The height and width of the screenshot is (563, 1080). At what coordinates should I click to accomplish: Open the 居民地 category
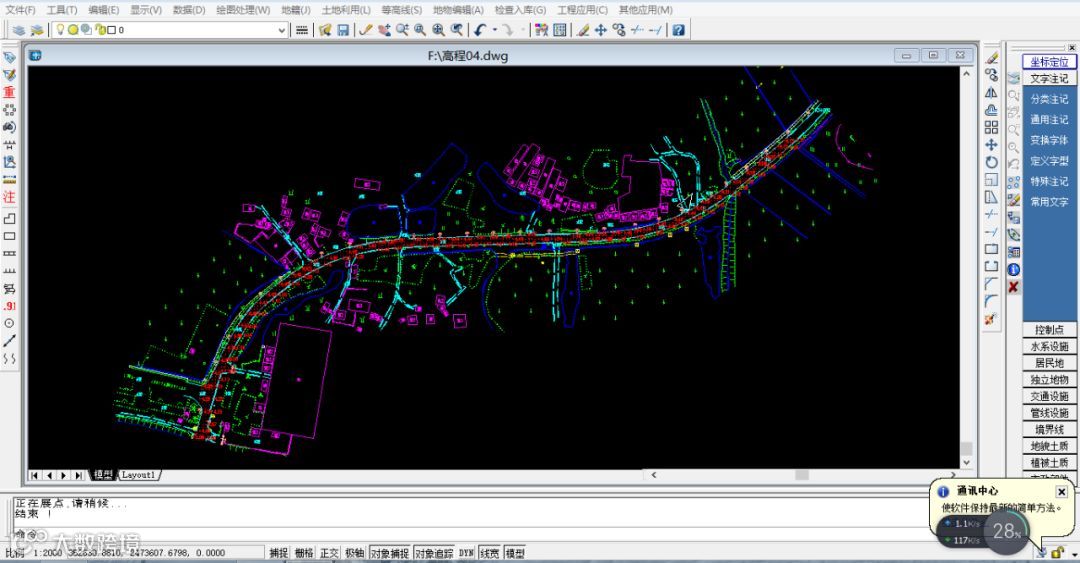(x=1049, y=363)
